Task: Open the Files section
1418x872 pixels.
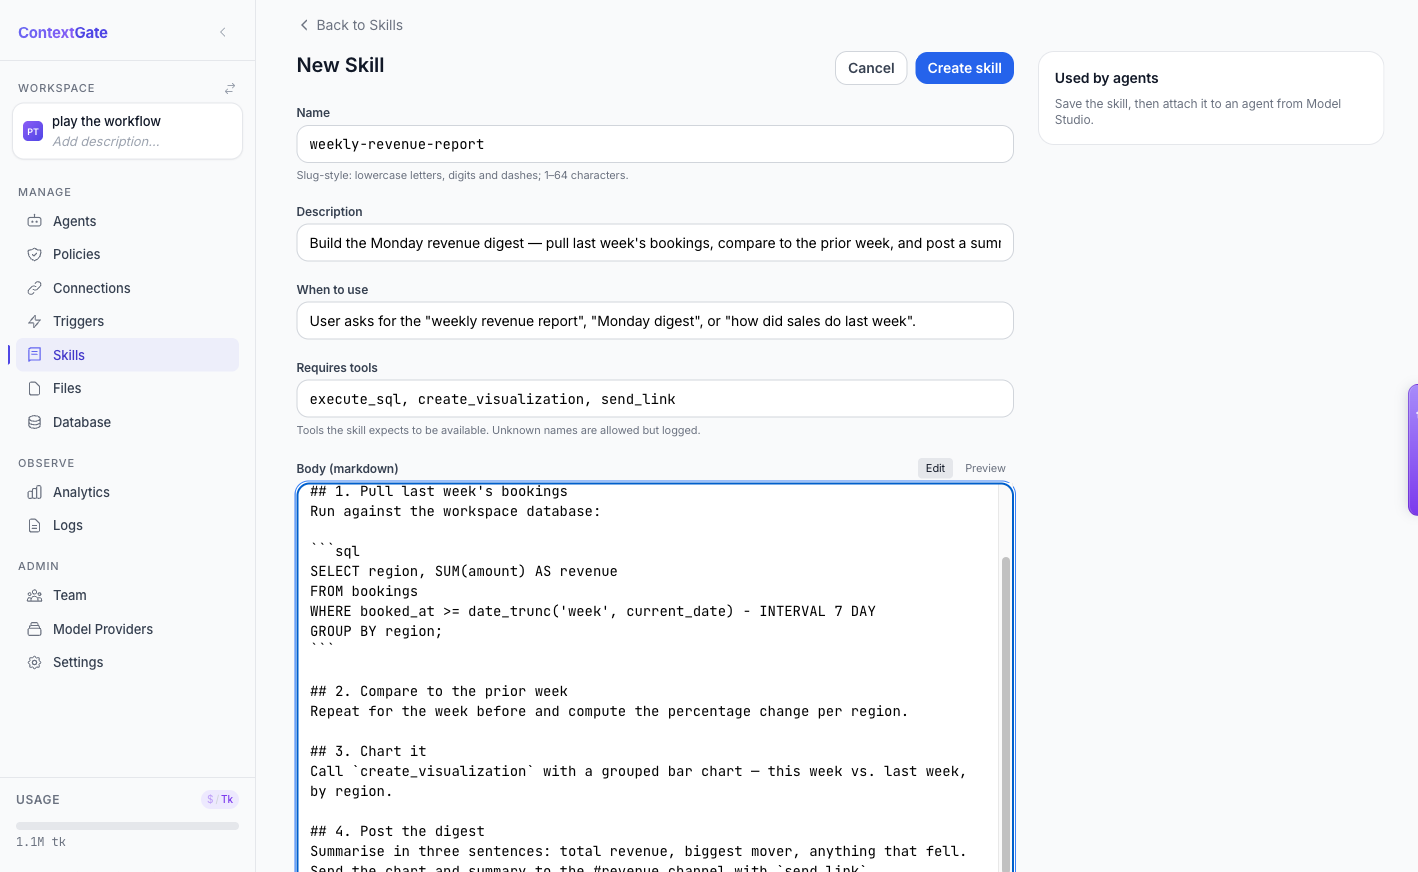Action: coord(127,388)
